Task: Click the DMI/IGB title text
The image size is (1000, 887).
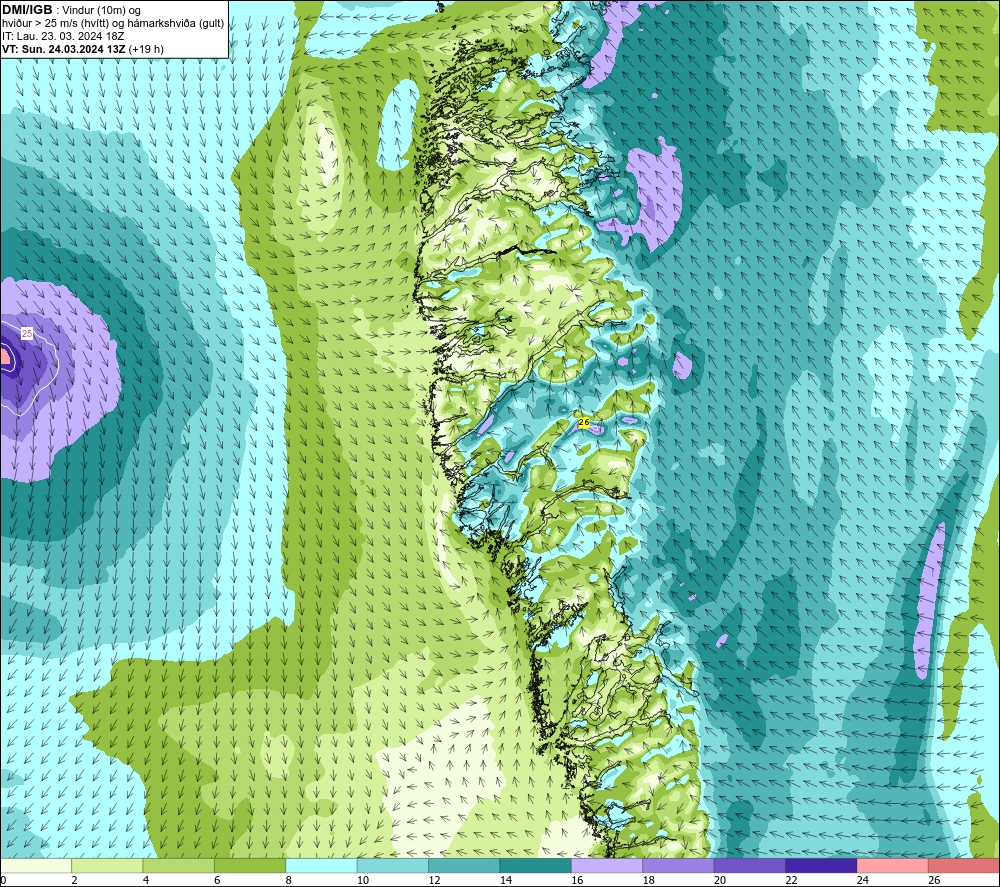Action: 27,10
